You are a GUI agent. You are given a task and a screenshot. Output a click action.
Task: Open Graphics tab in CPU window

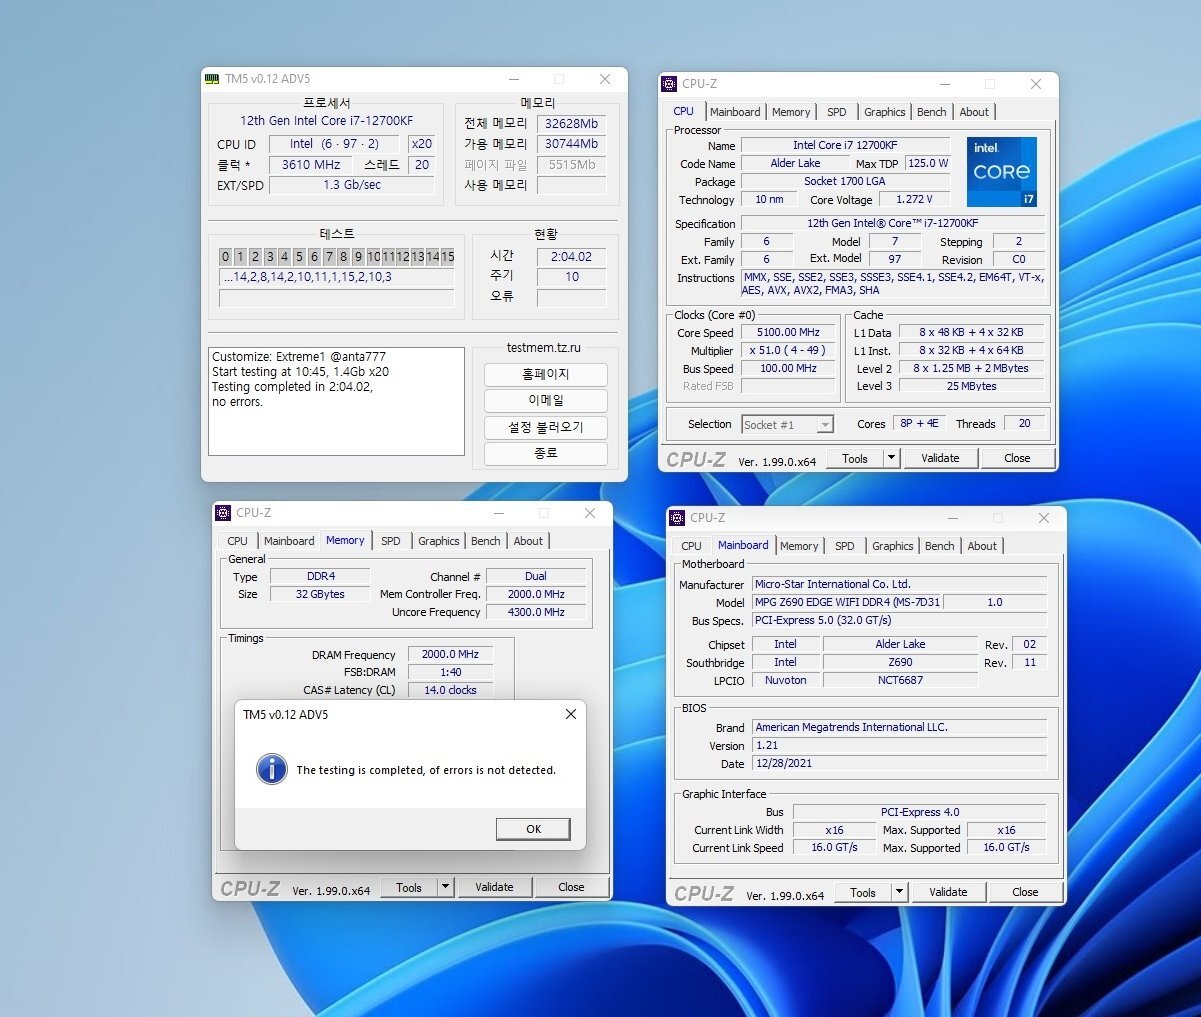885,112
